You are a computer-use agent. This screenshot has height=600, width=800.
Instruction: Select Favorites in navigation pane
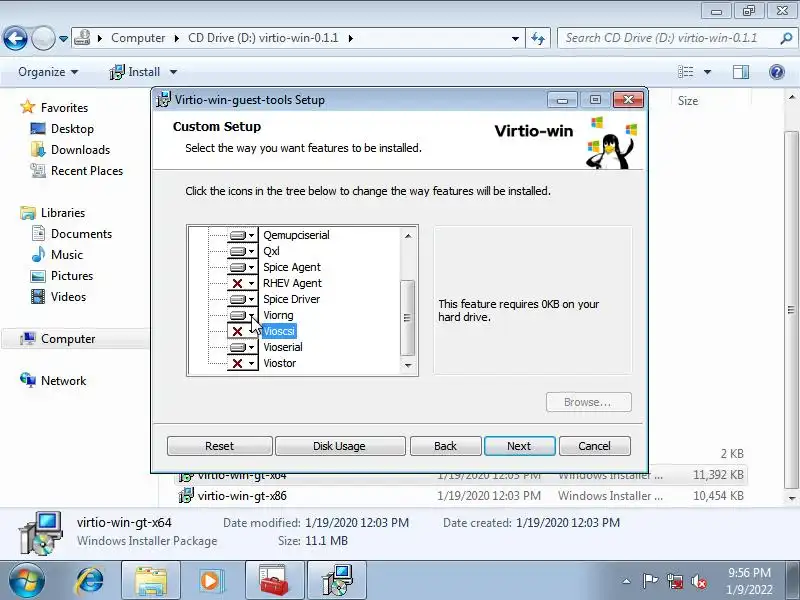[64, 108]
